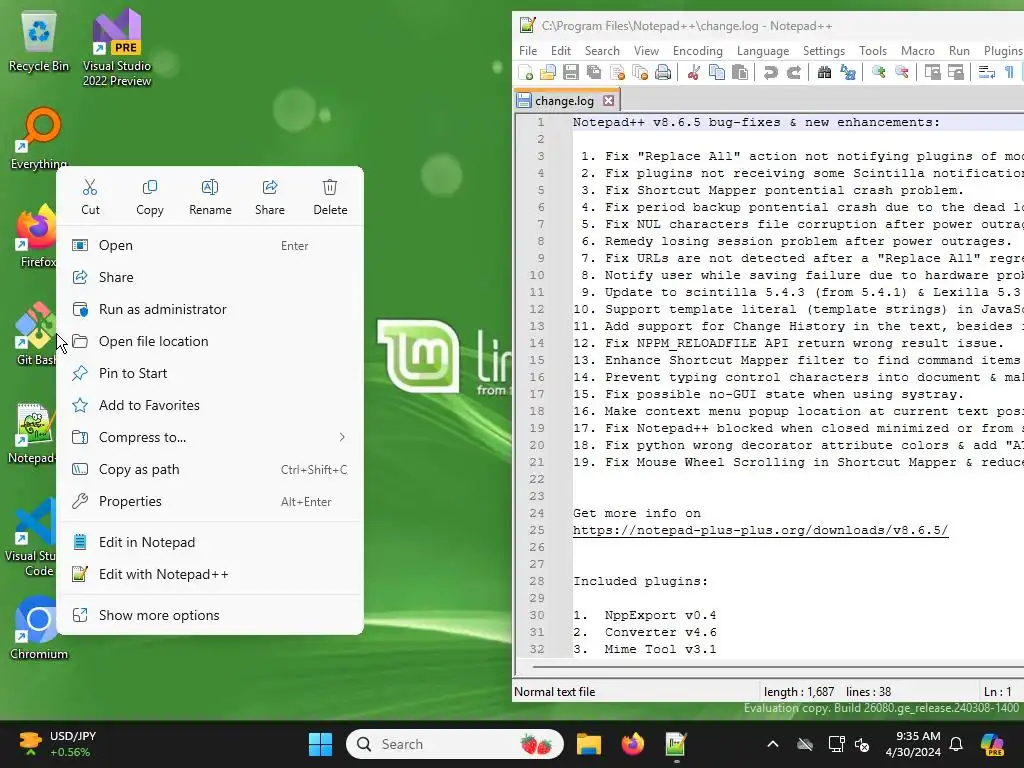Open the Macro menu in Notepad++

(918, 51)
